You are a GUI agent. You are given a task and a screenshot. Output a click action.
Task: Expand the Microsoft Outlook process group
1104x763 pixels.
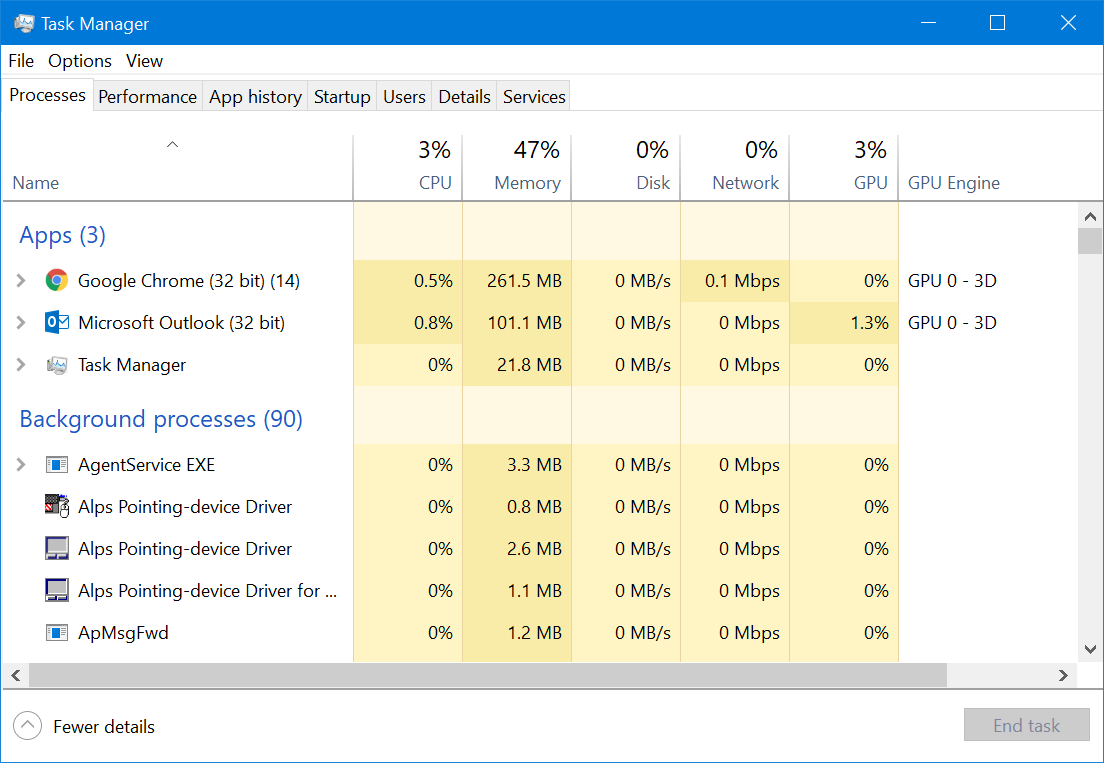click(21, 323)
